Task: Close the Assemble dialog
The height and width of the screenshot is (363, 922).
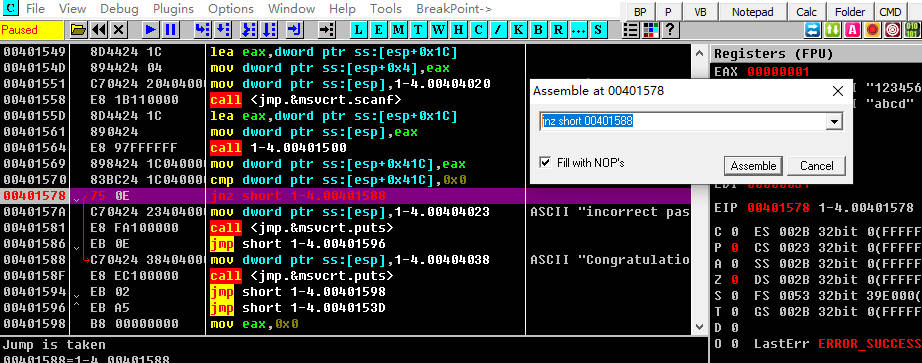Action: pyautogui.click(x=837, y=91)
